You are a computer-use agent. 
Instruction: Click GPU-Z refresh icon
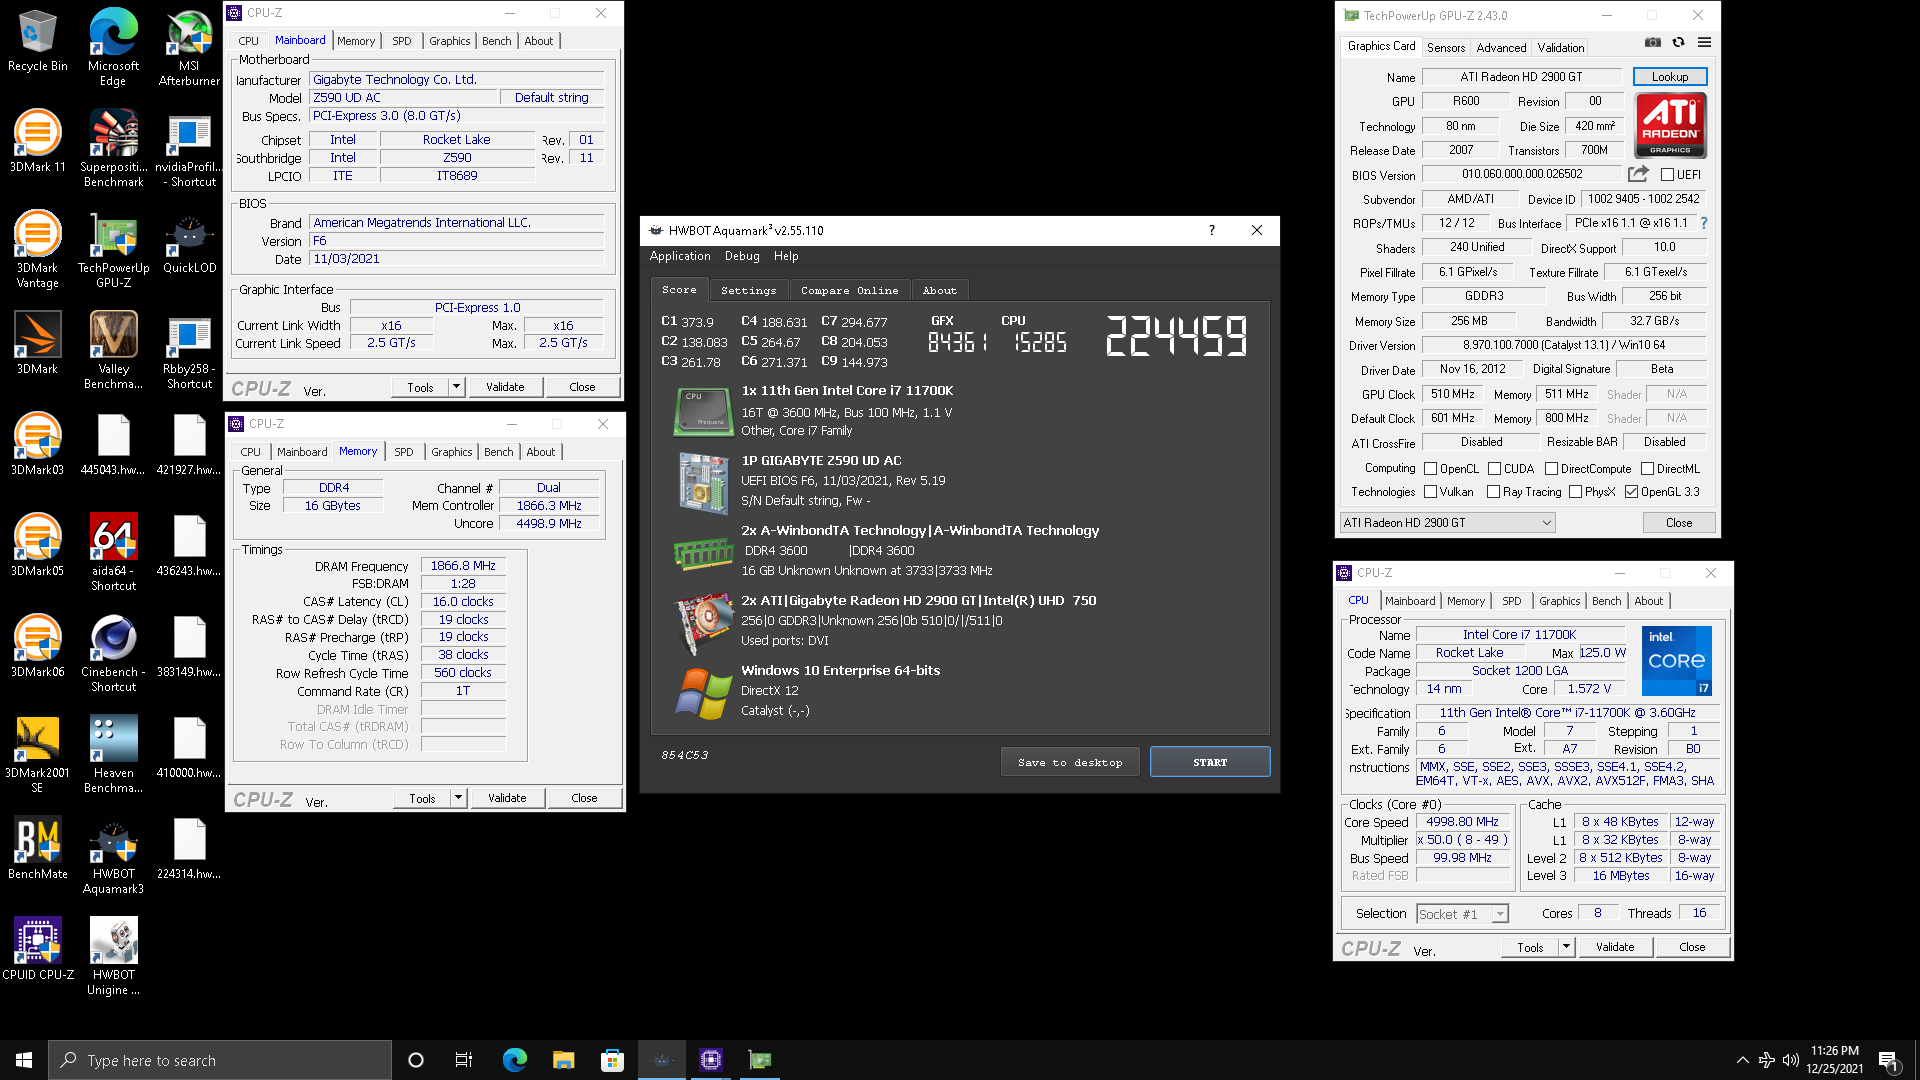click(x=1678, y=43)
